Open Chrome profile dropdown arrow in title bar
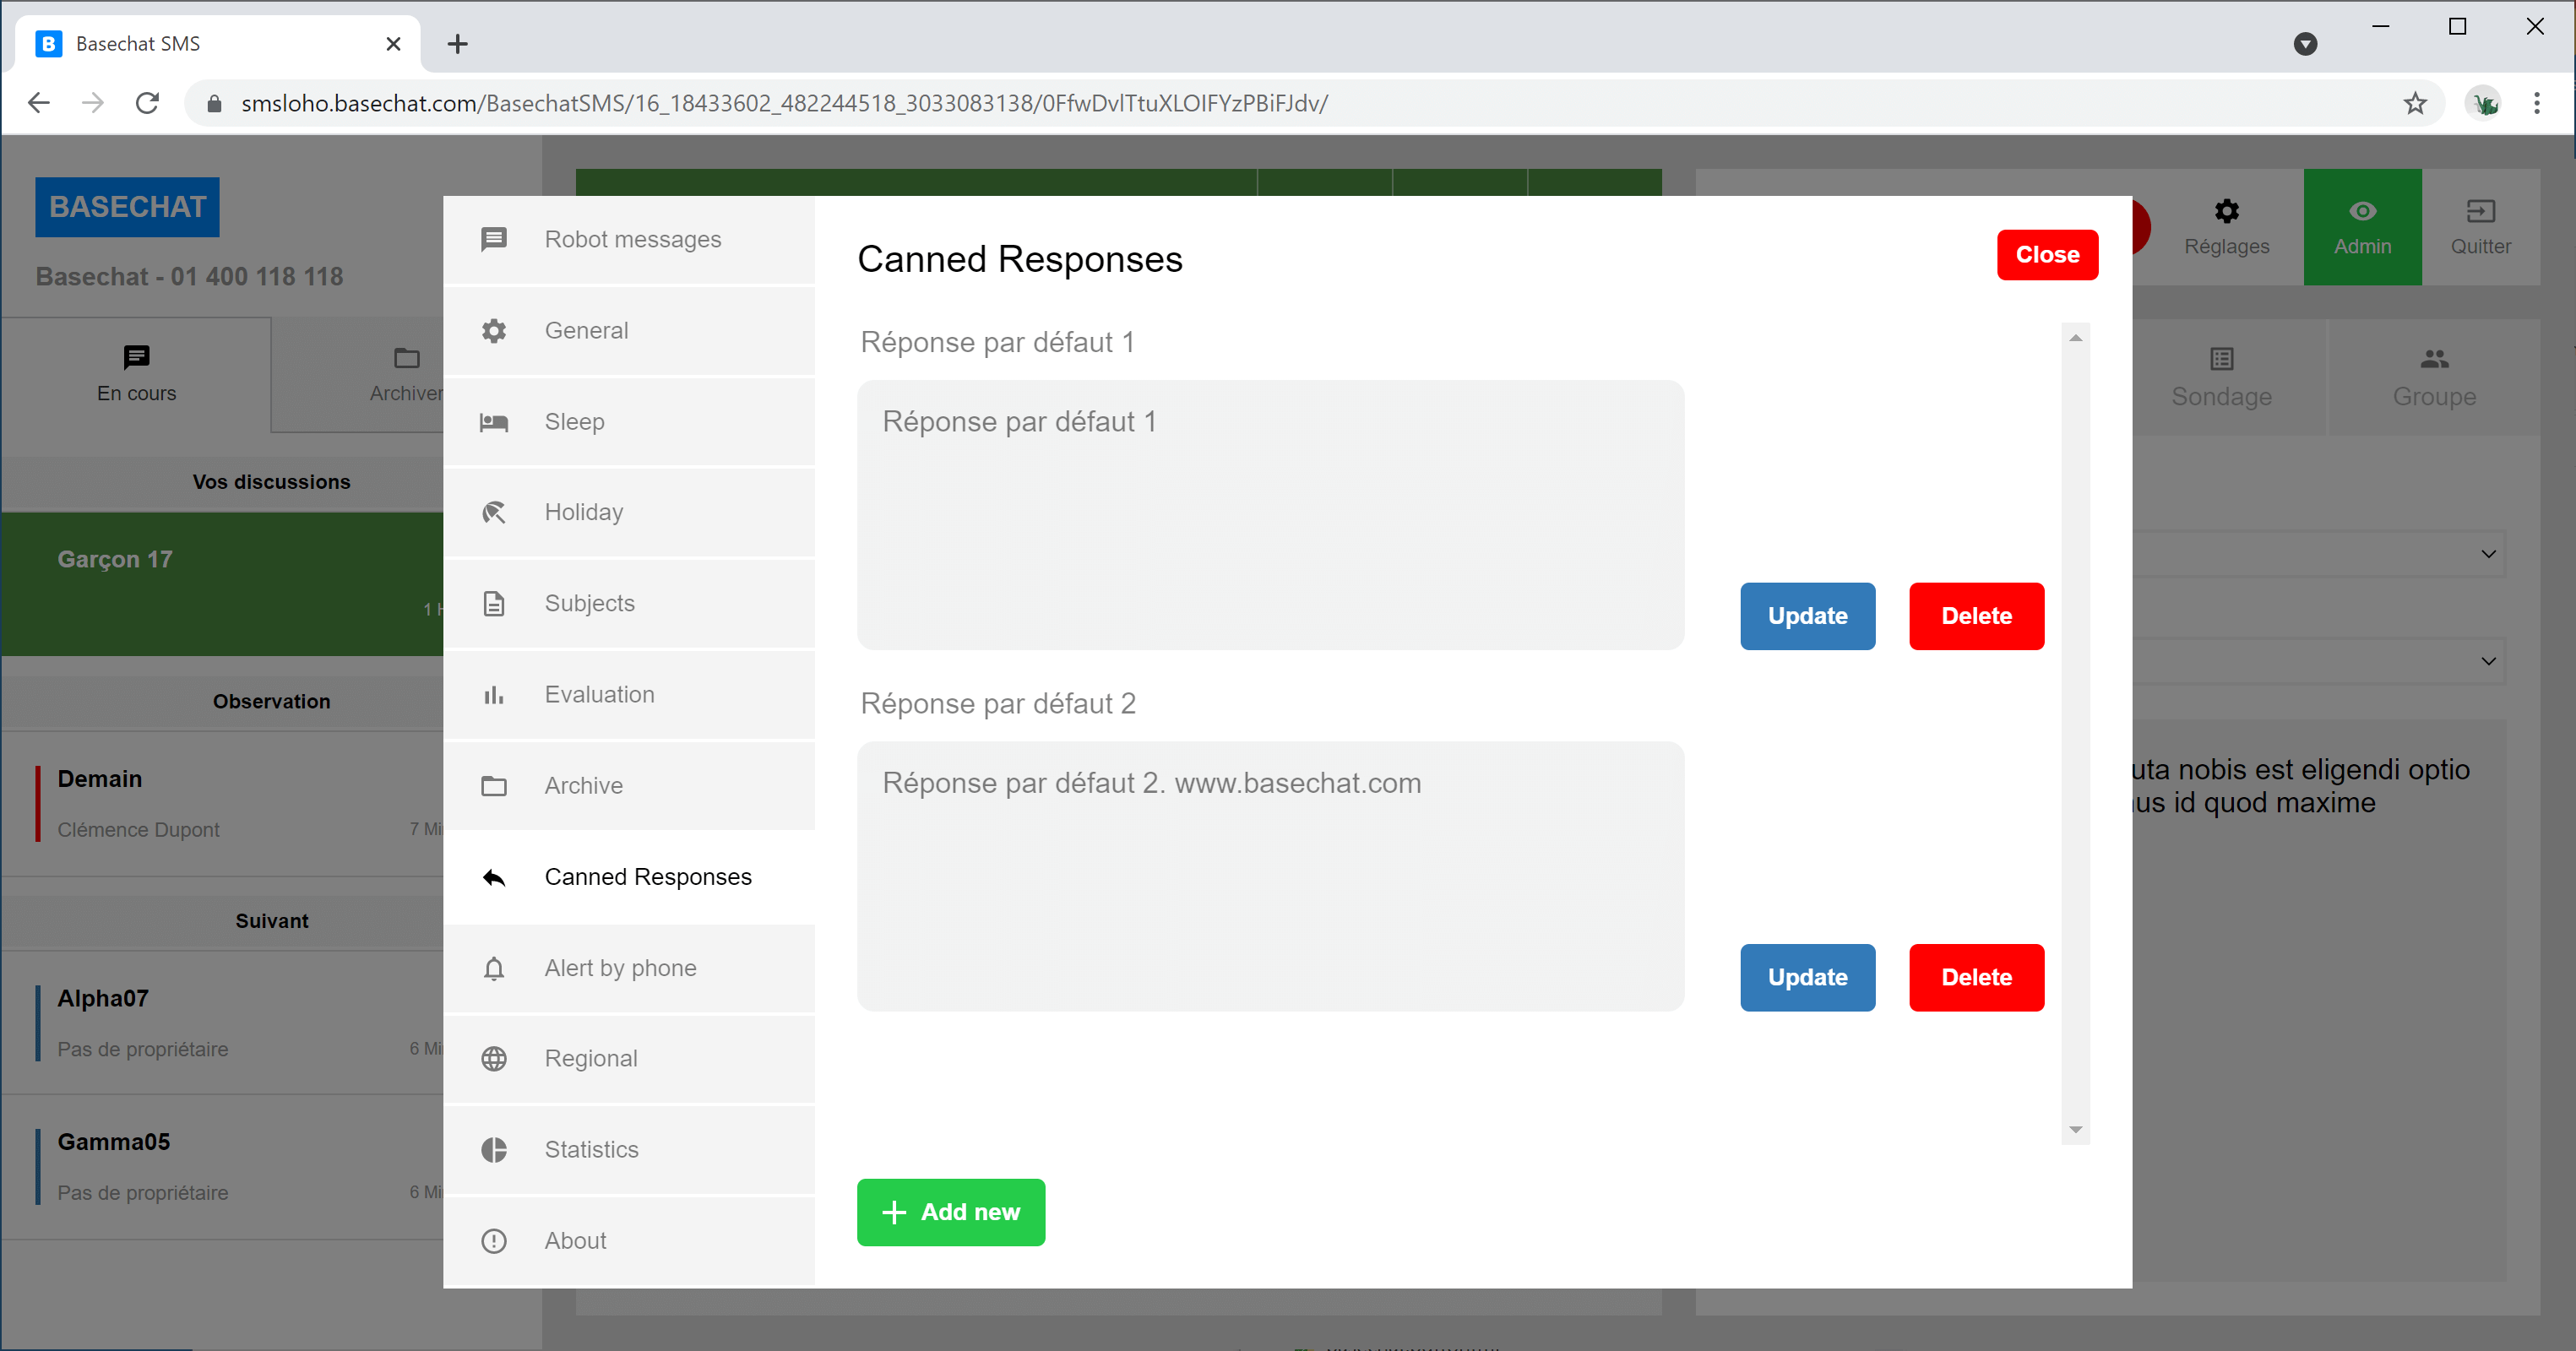 (x=2305, y=44)
